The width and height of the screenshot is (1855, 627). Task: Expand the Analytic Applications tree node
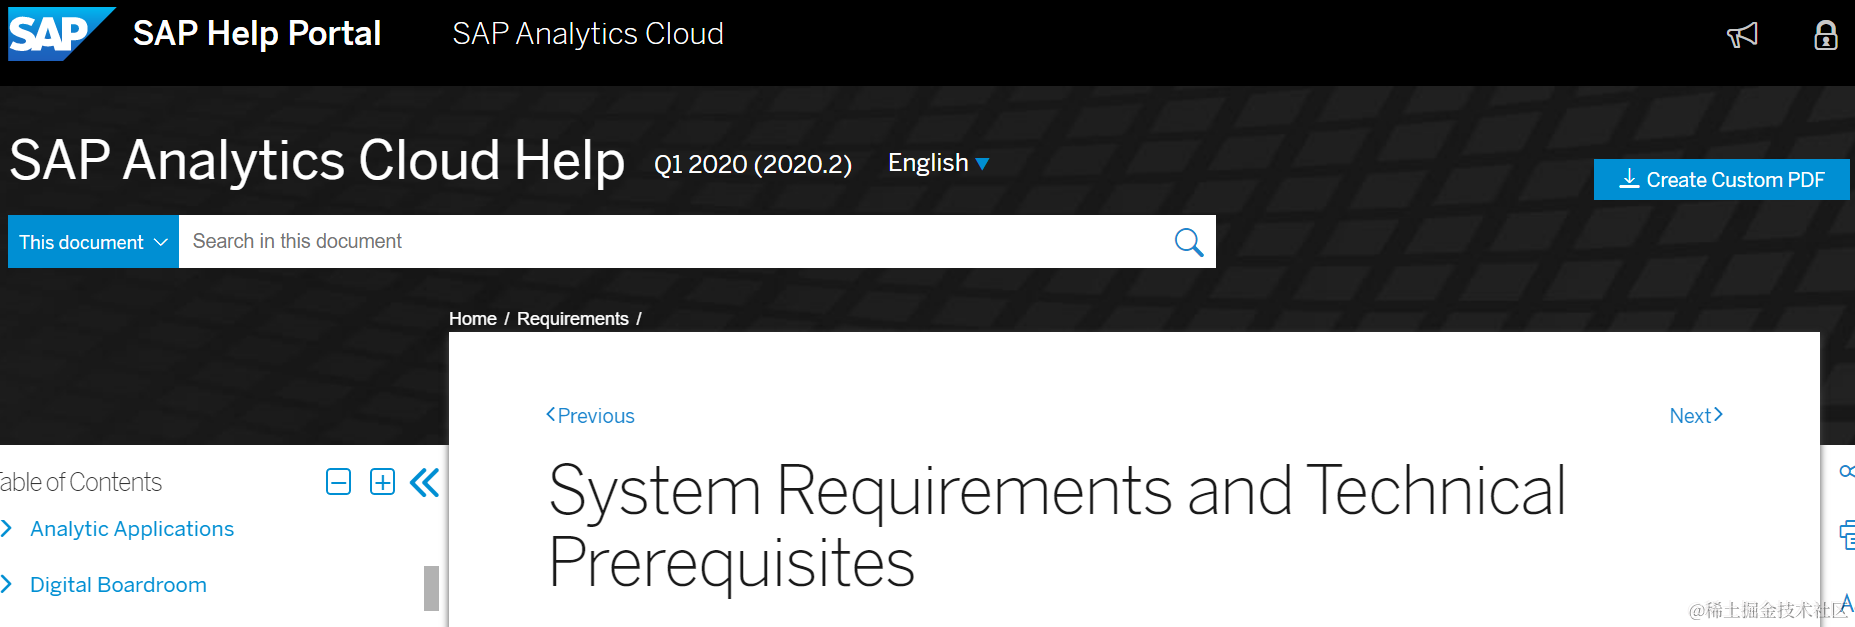tap(7, 528)
